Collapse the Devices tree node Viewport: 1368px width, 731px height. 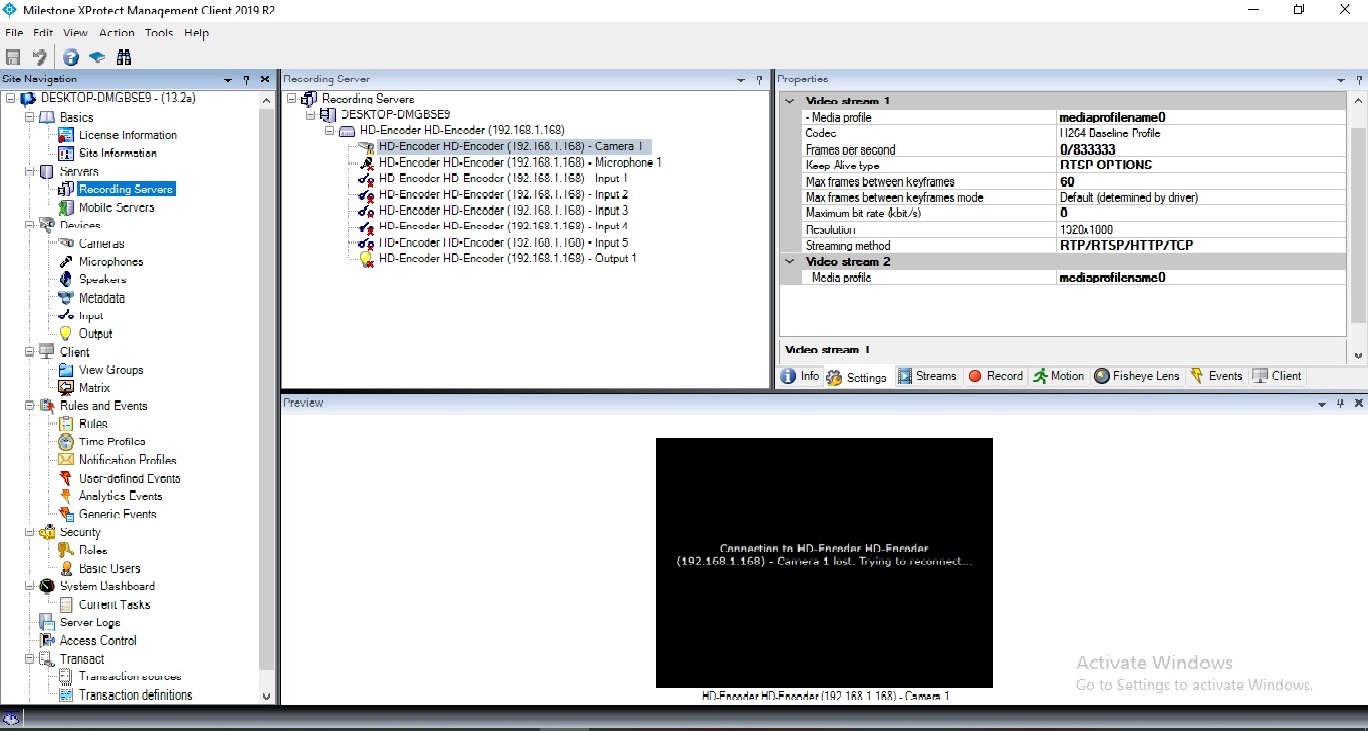click(x=29, y=225)
